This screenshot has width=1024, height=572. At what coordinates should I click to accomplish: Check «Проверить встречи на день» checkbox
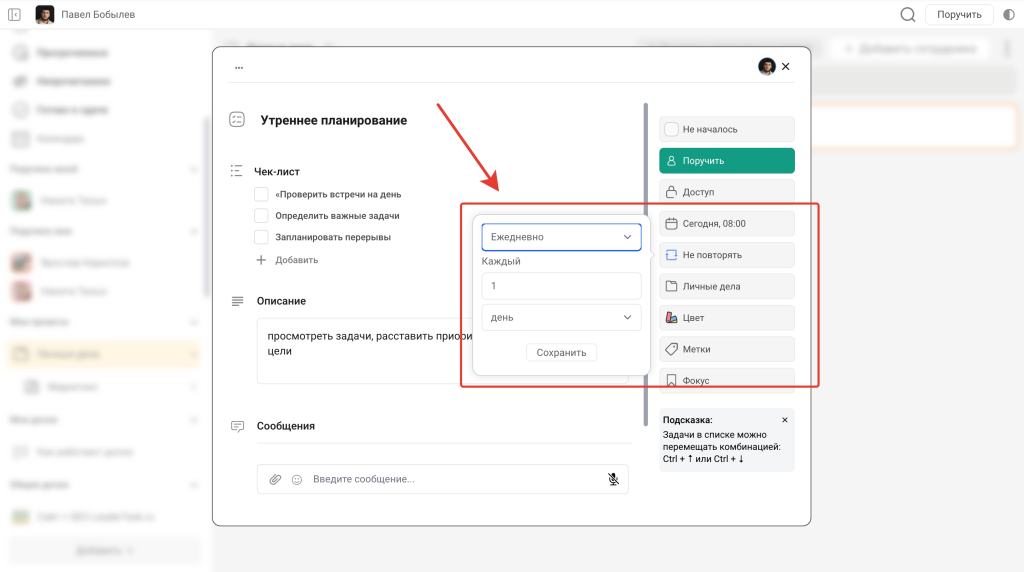[x=261, y=194]
